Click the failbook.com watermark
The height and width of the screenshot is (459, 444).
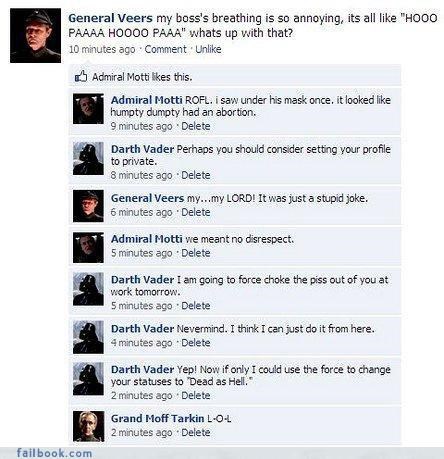click(54, 453)
